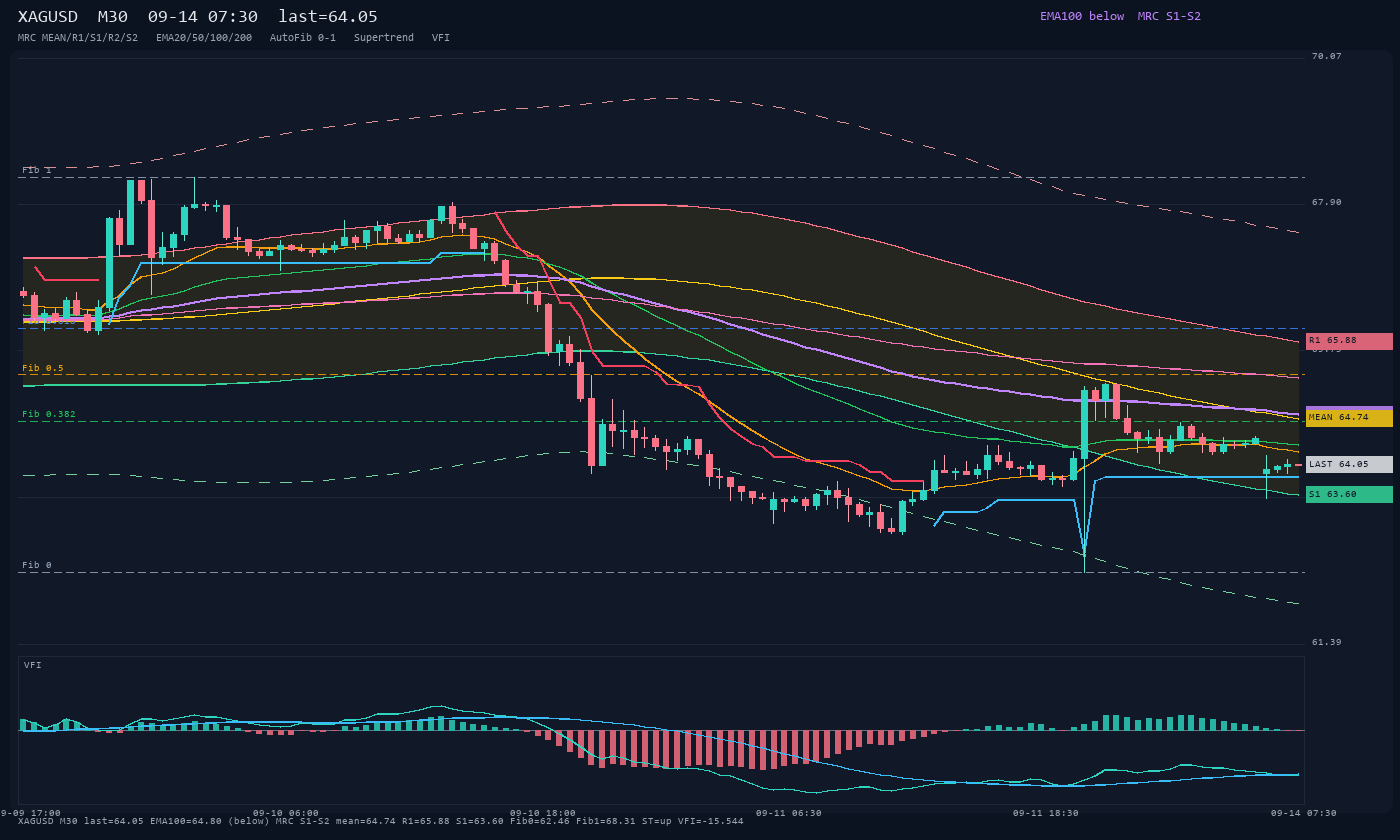Select the MEAN 64.74 price tag
1400x840 pixels.
[x=1349, y=418]
